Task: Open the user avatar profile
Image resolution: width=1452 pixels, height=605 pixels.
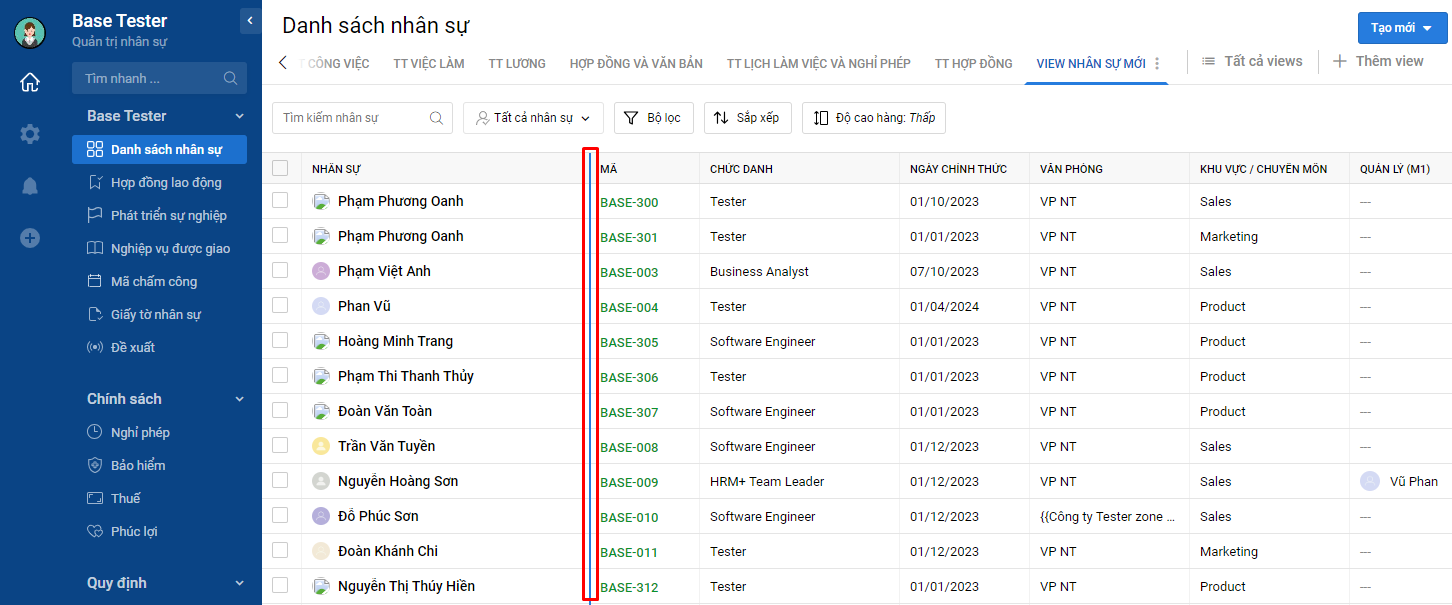Action: (30, 33)
